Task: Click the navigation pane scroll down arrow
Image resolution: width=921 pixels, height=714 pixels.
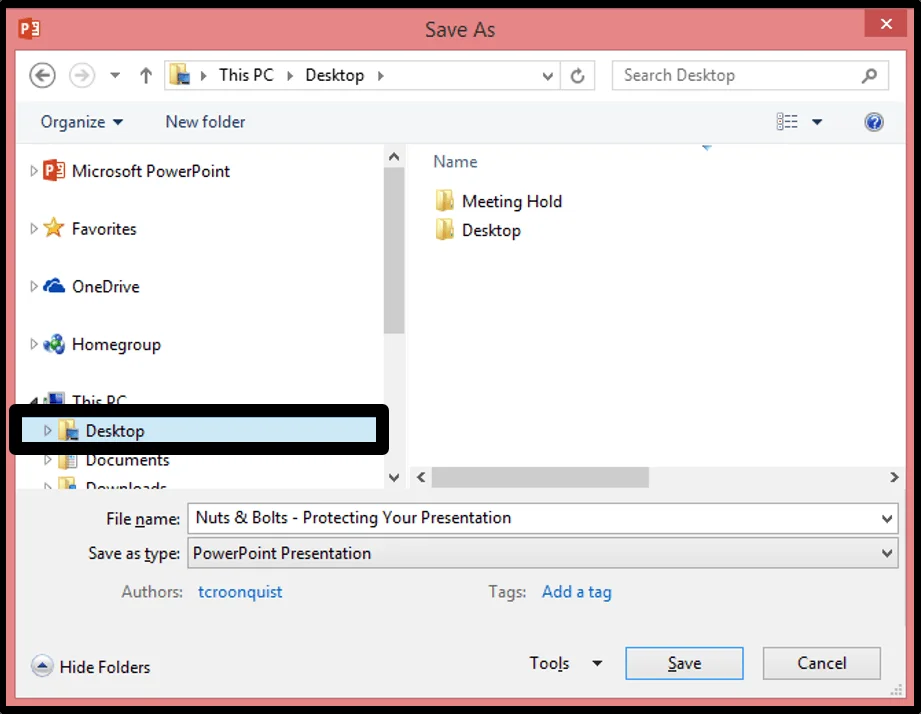Action: pos(394,477)
